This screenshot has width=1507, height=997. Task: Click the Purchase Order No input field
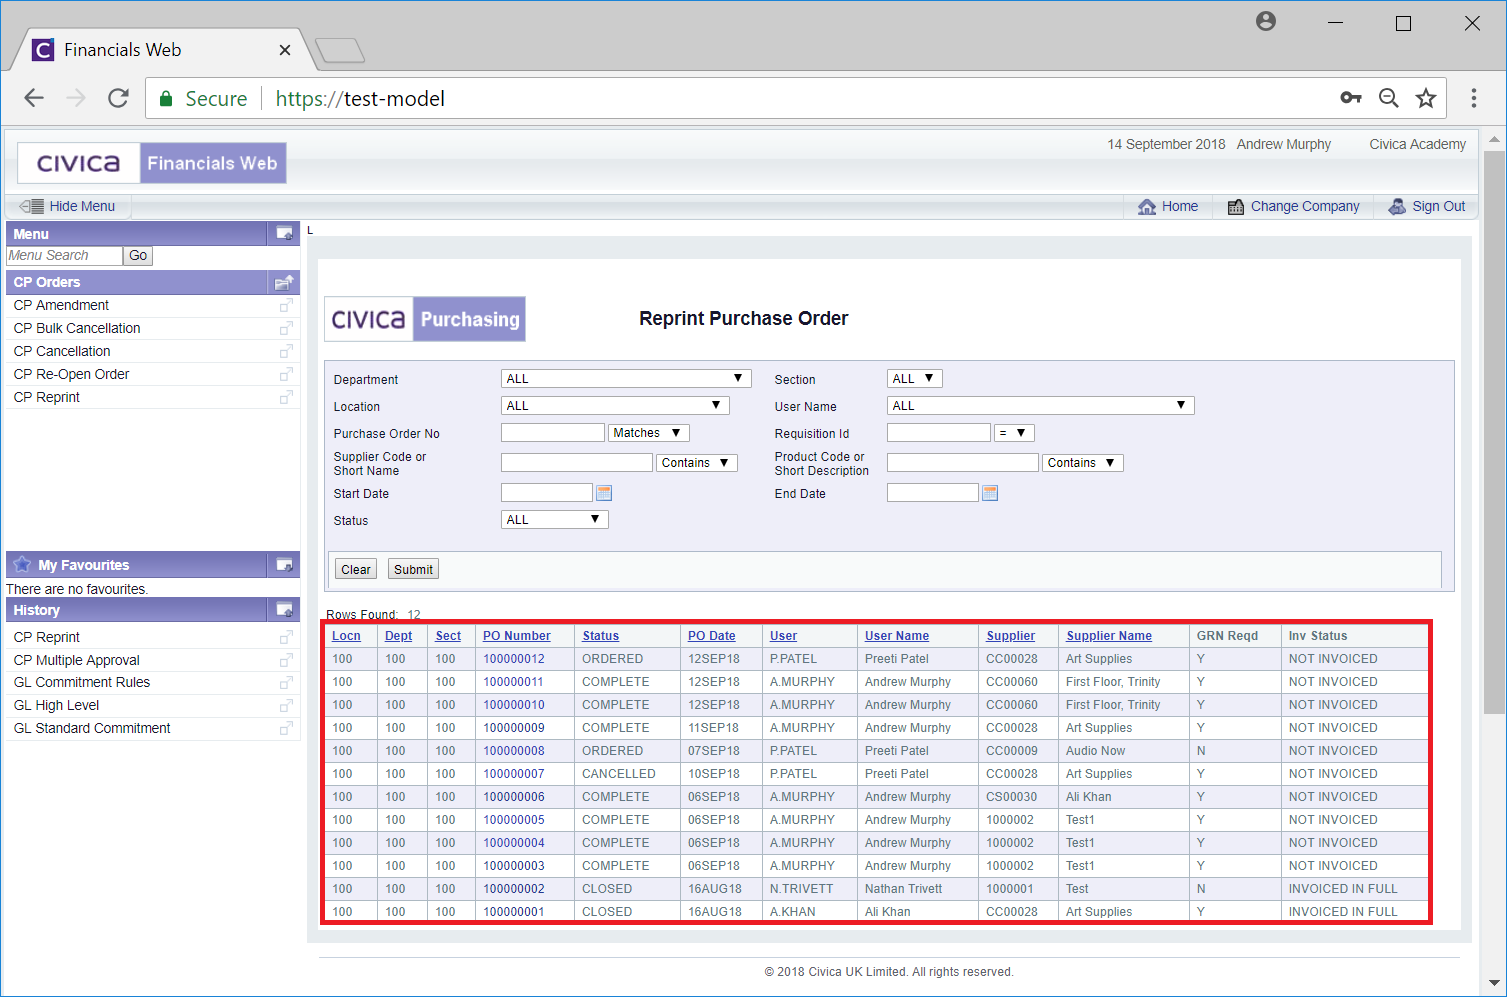553,433
